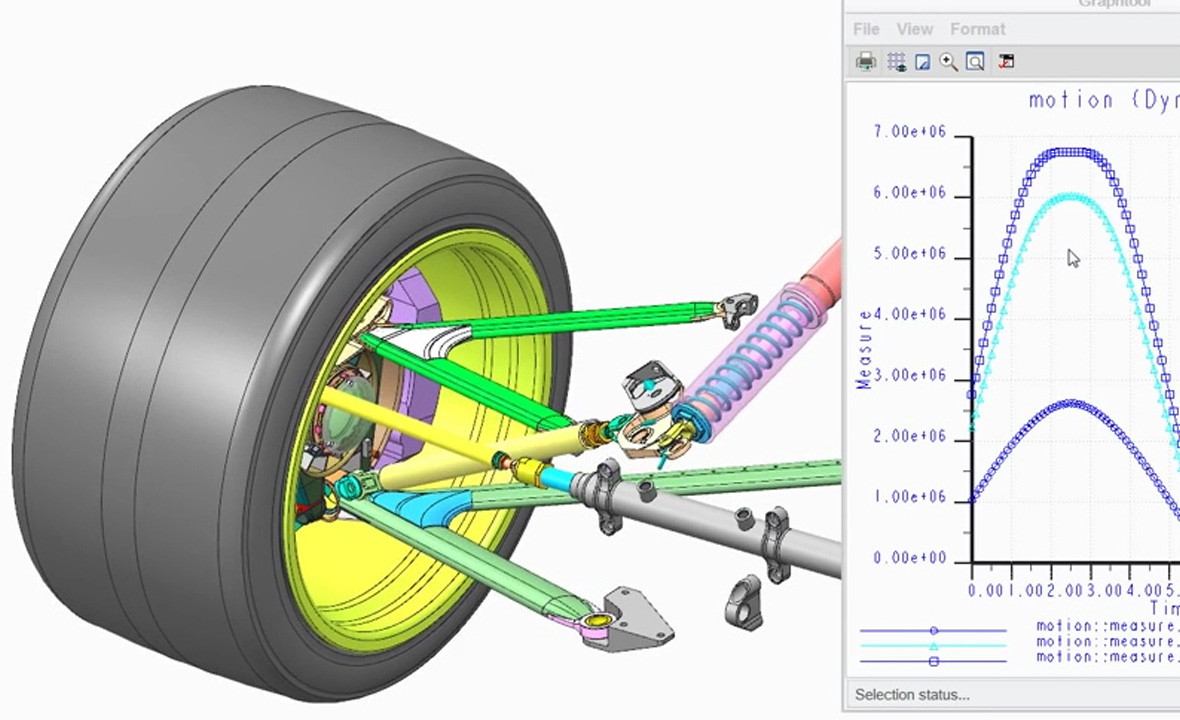Screen dimensions: 1180x720
Task: Toggle graph grid lines icon
Action: [x=896, y=62]
